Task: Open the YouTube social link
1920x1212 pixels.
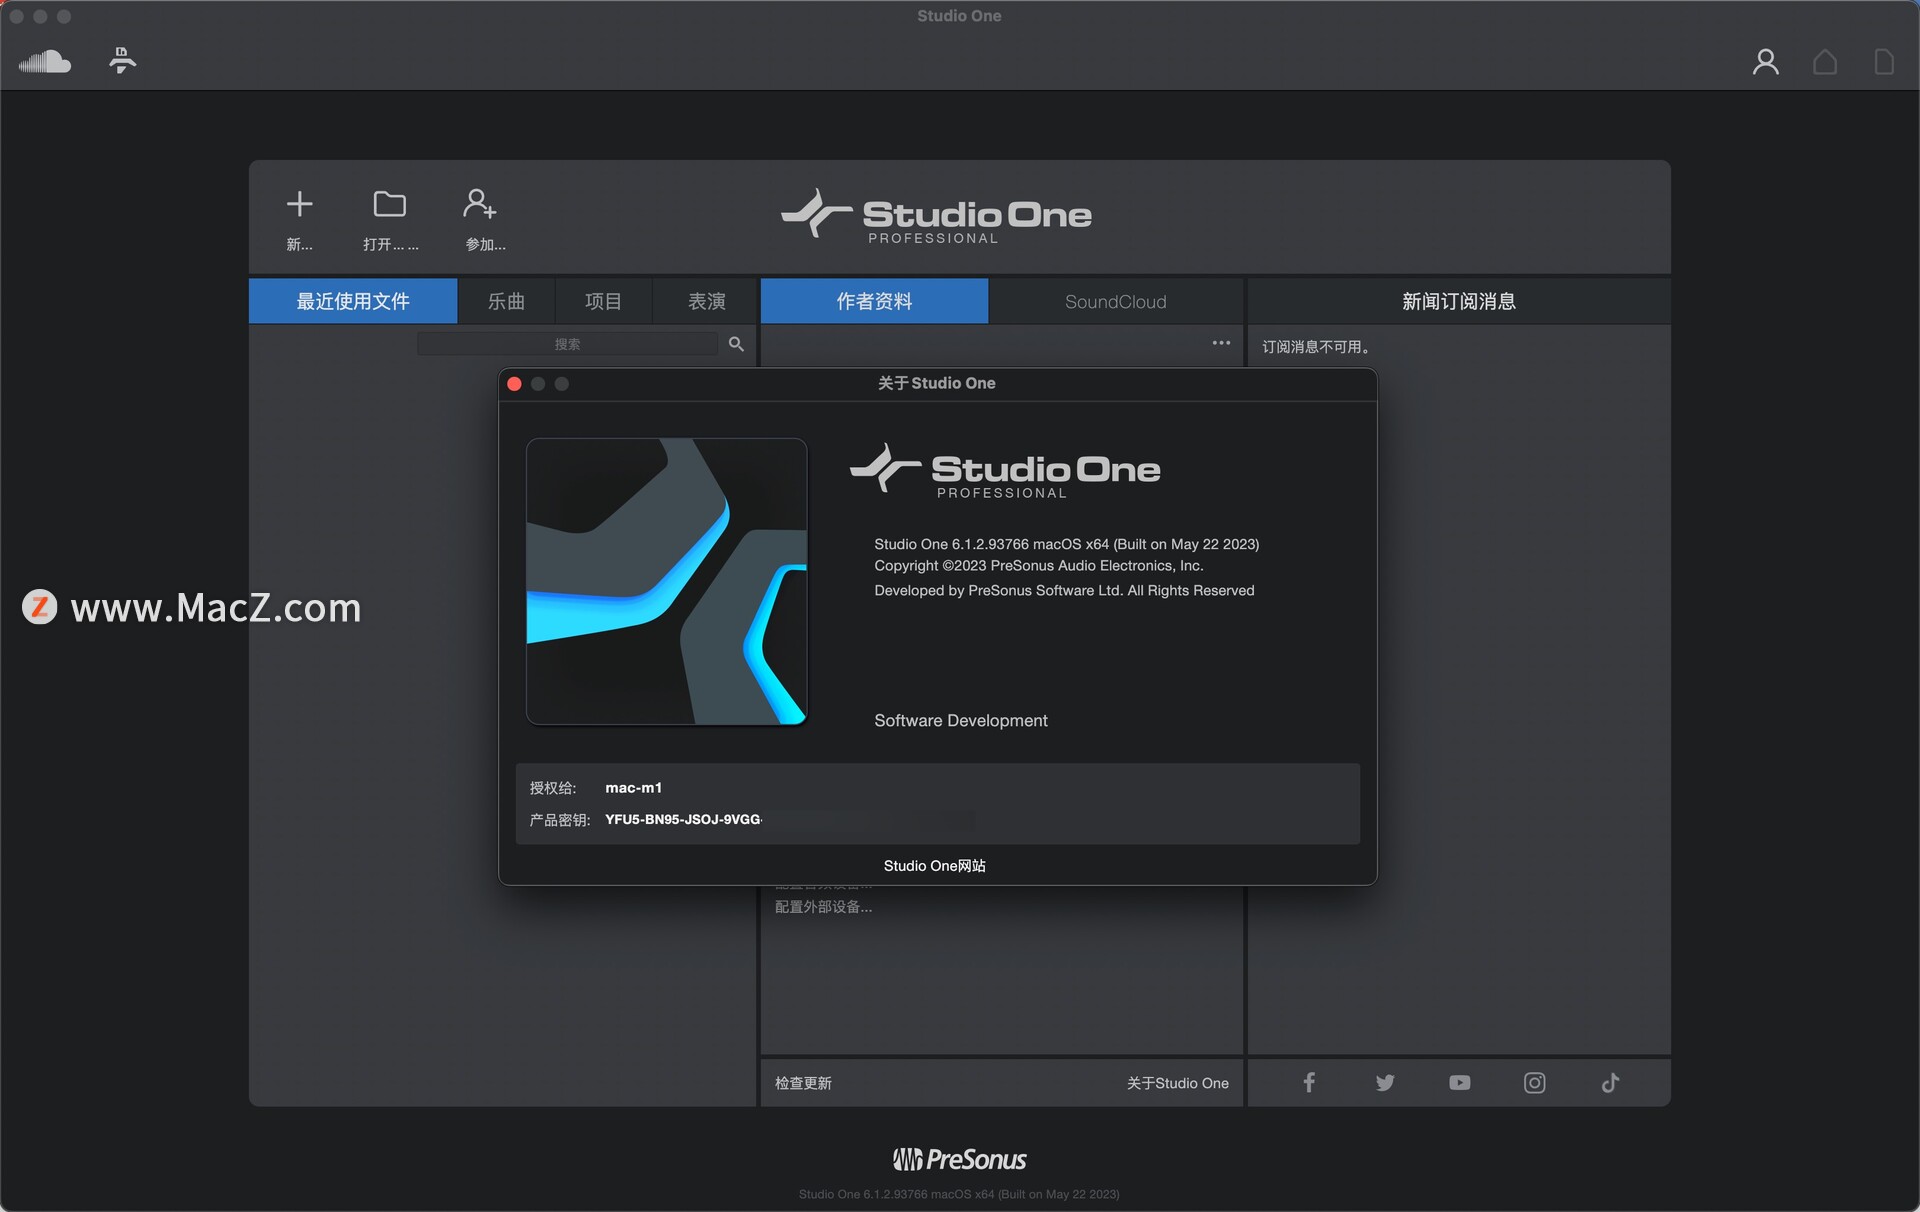Action: (1459, 1083)
